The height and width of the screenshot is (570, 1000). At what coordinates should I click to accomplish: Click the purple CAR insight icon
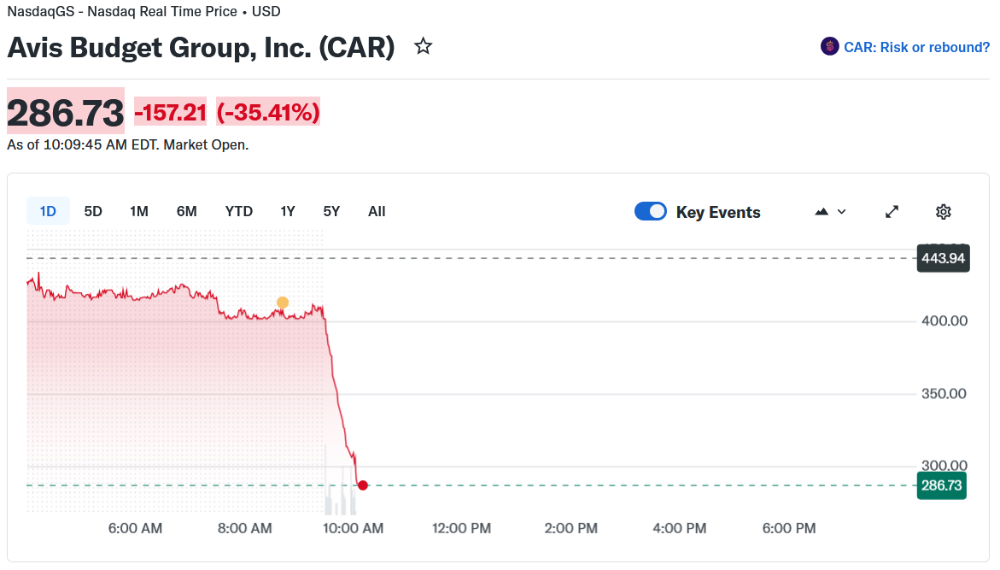829,46
